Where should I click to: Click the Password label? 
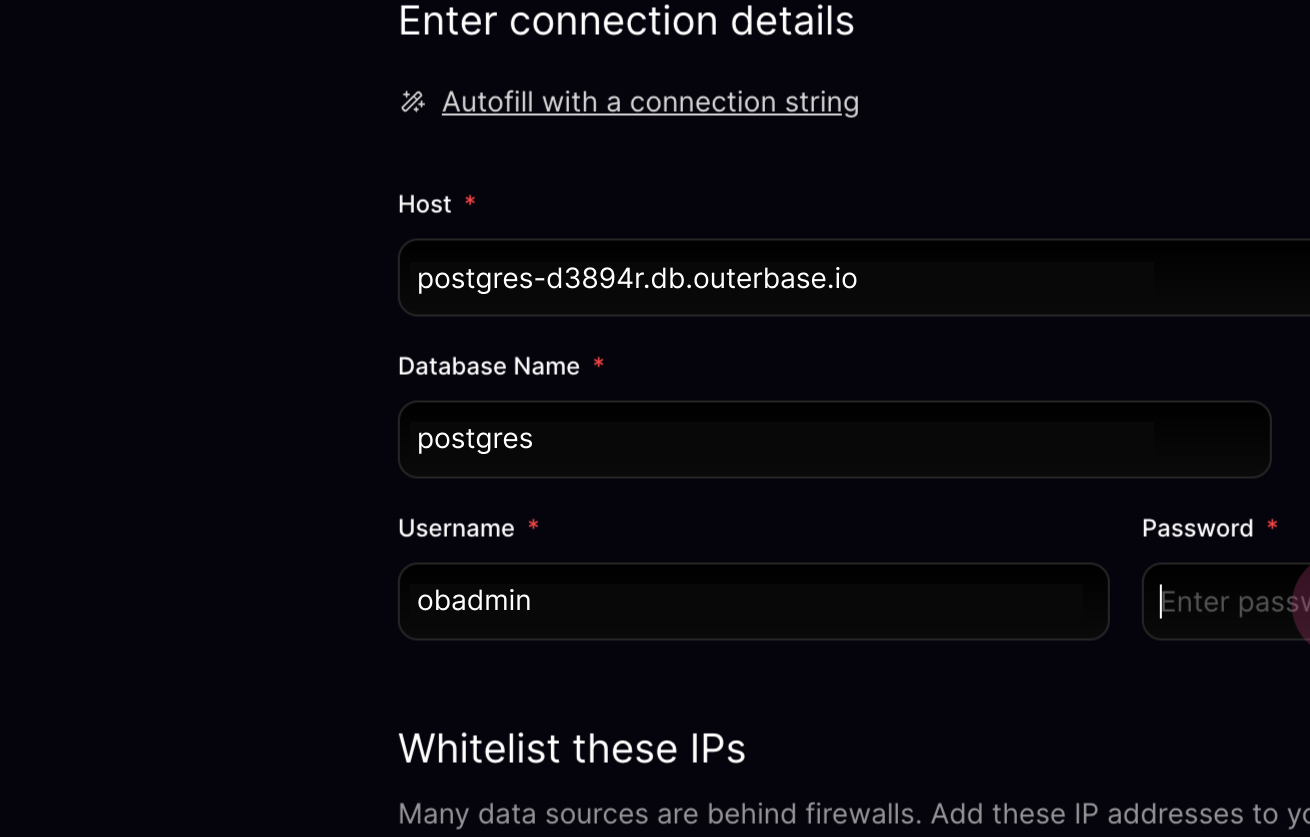tap(1197, 527)
